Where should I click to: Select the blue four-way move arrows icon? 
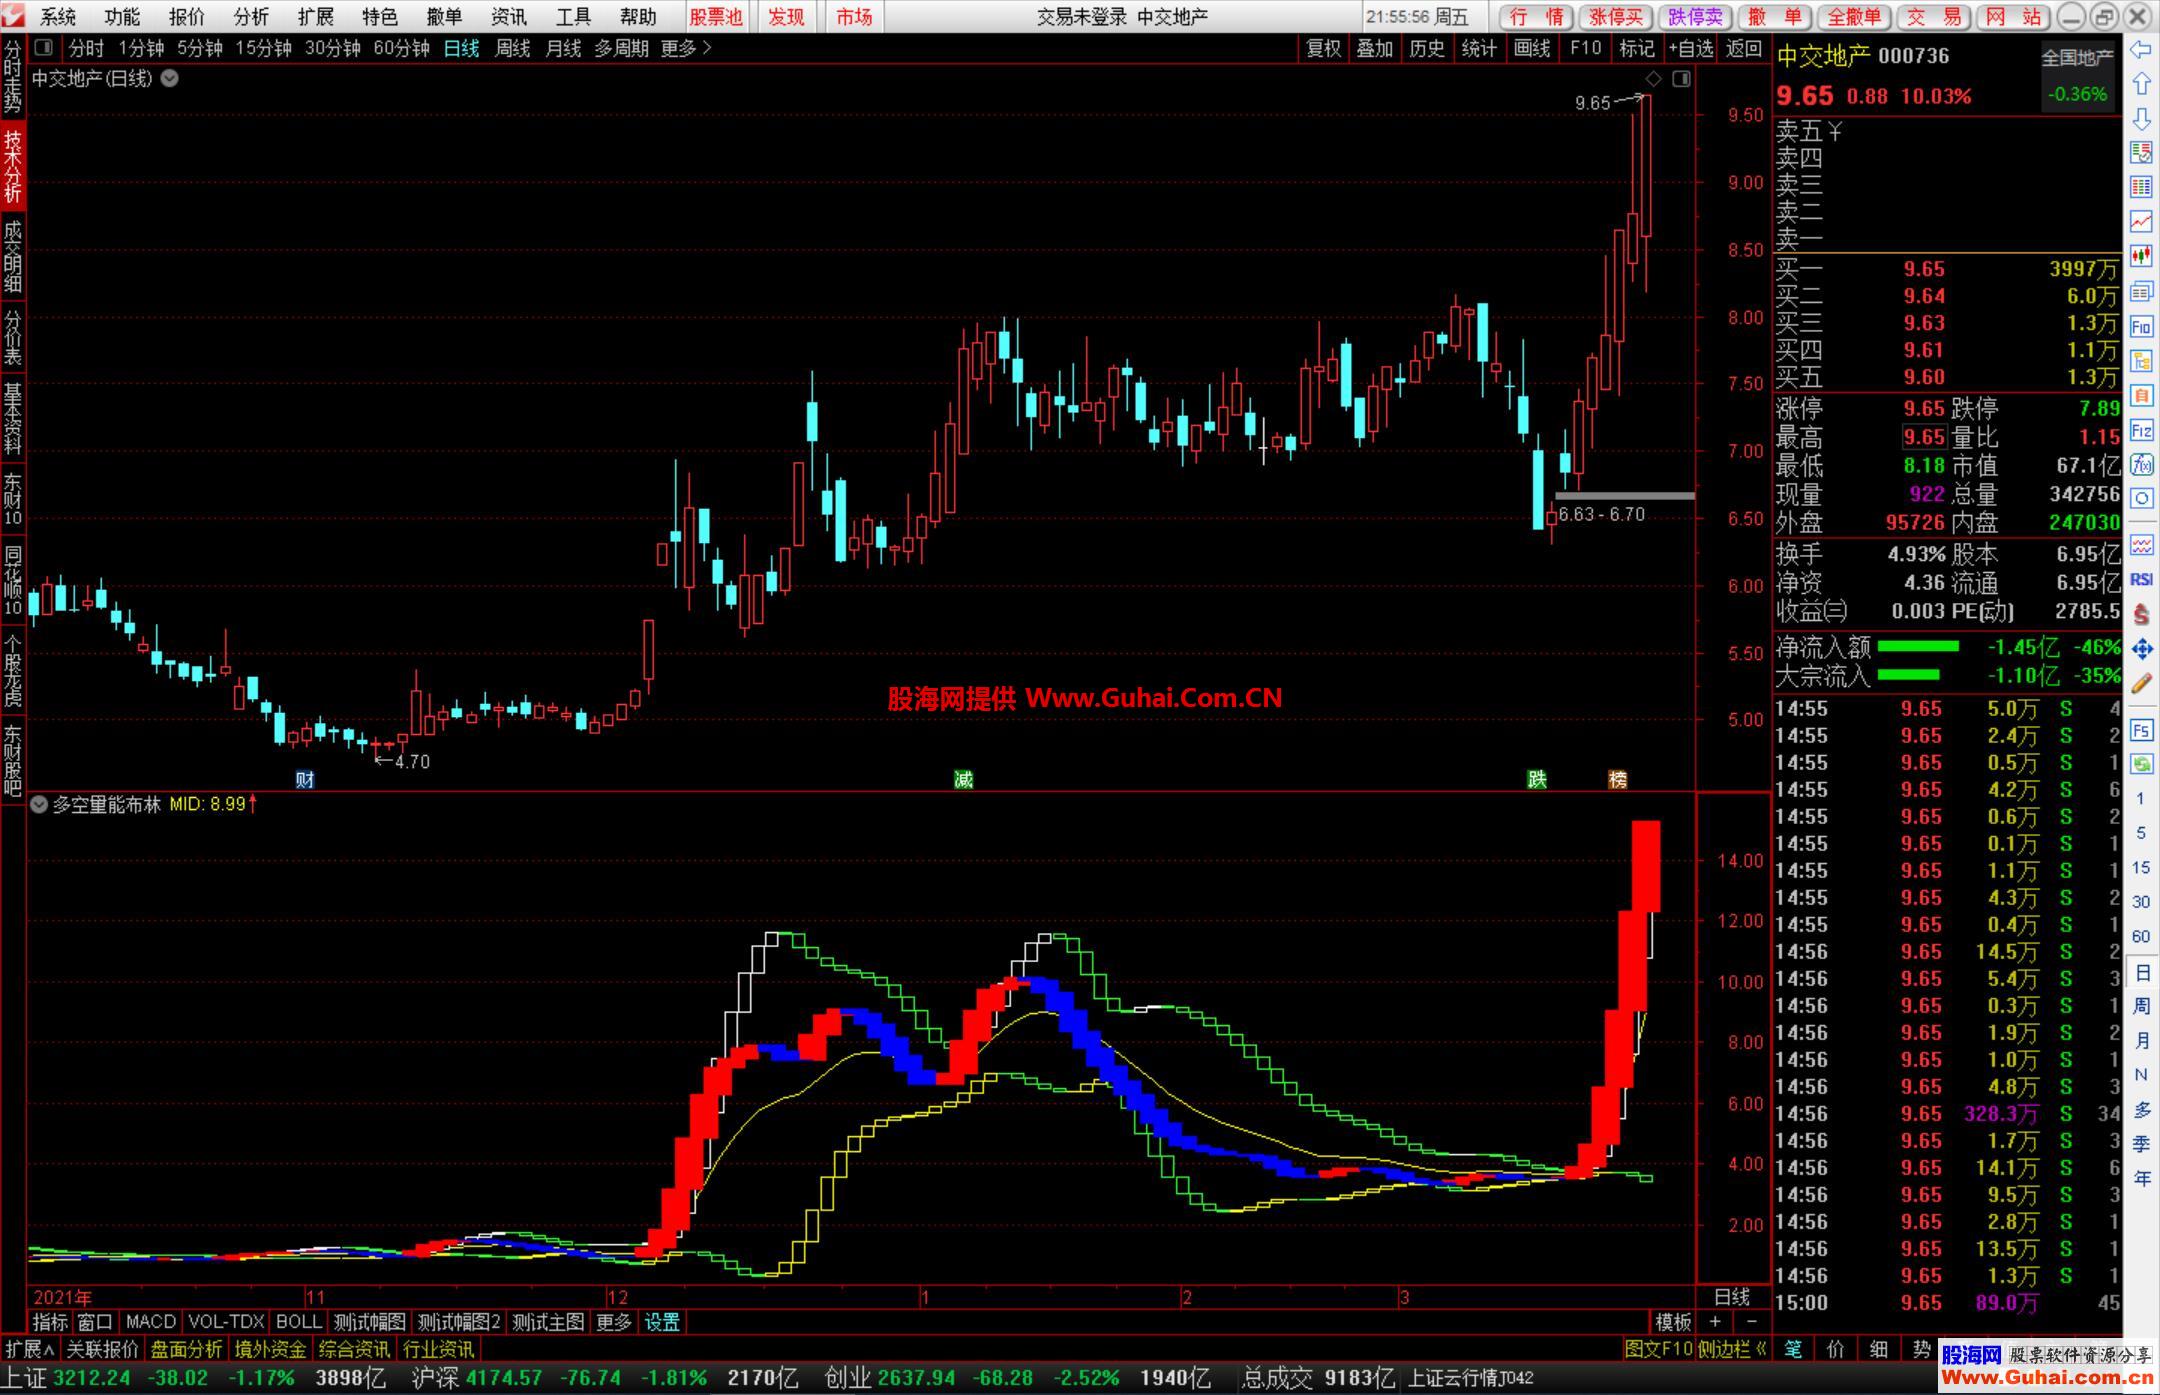(2141, 649)
